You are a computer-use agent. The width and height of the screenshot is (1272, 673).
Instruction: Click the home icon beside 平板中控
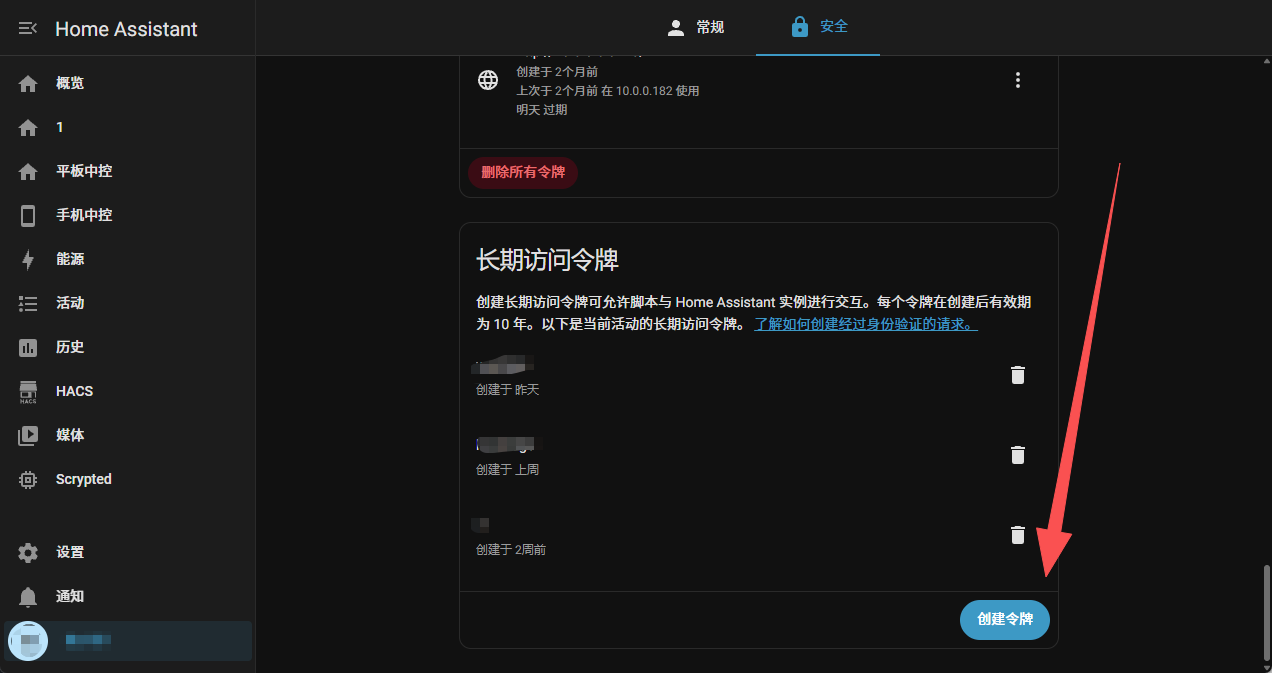28,172
